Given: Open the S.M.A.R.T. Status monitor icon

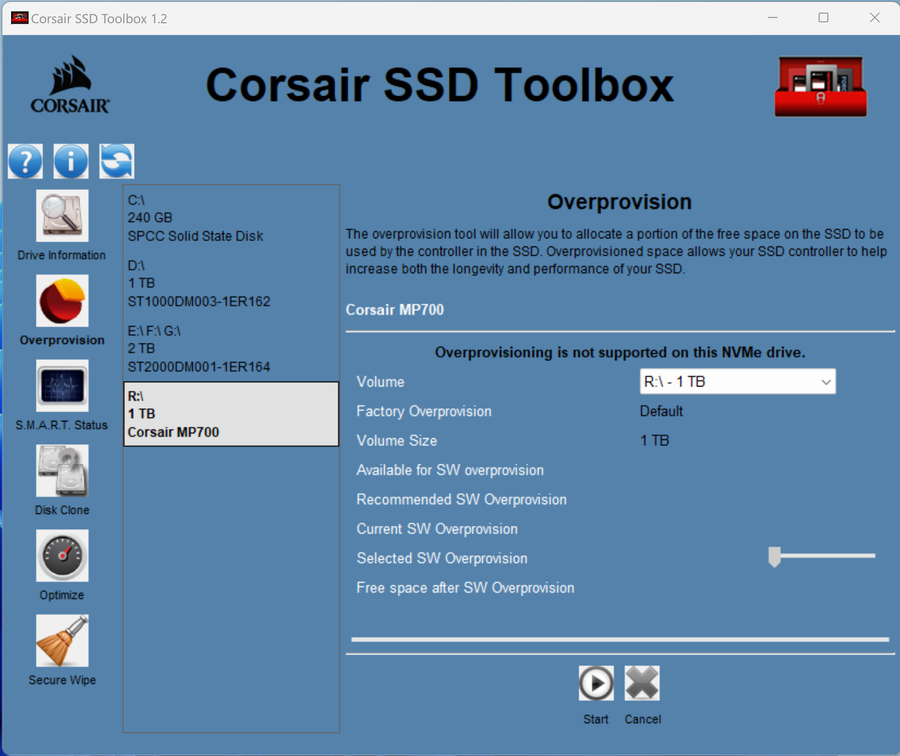Looking at the screenshot, I should 62,386.
